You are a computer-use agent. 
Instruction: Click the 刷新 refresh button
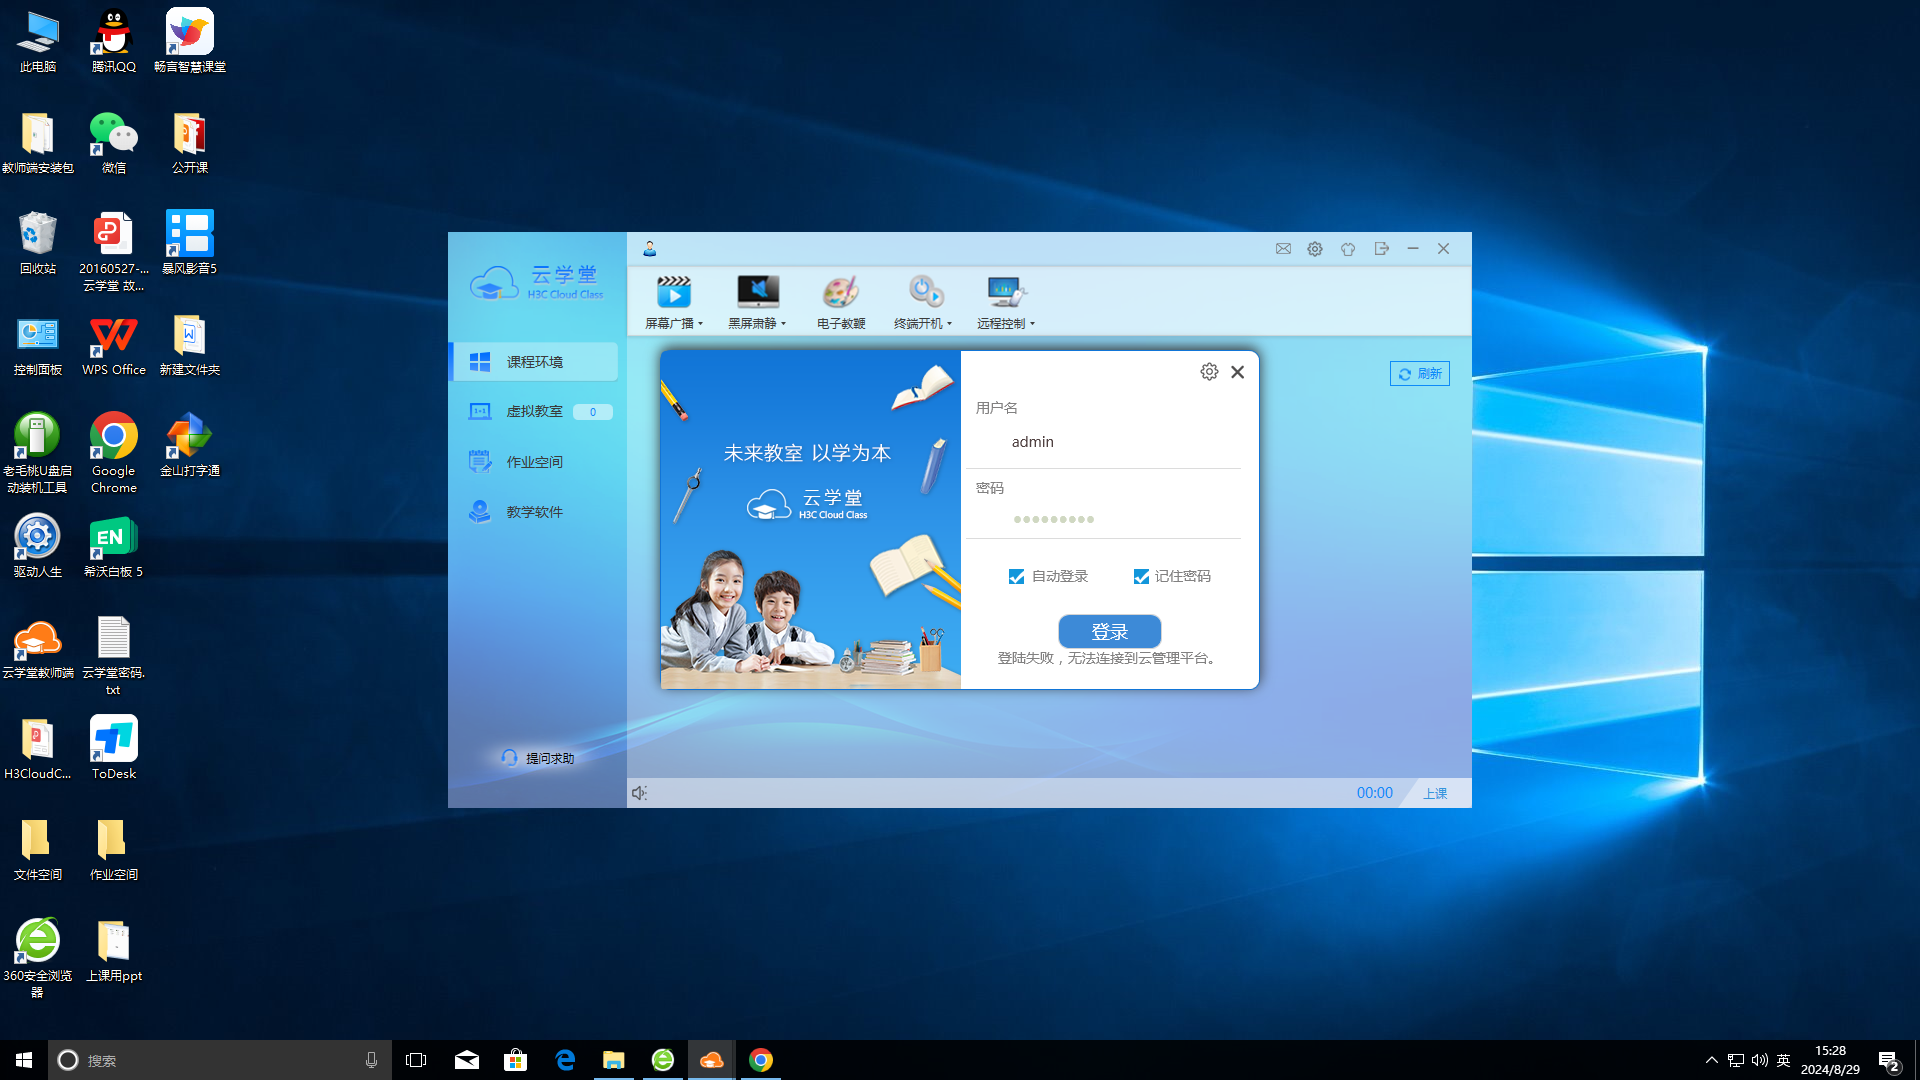(1419, 374)
